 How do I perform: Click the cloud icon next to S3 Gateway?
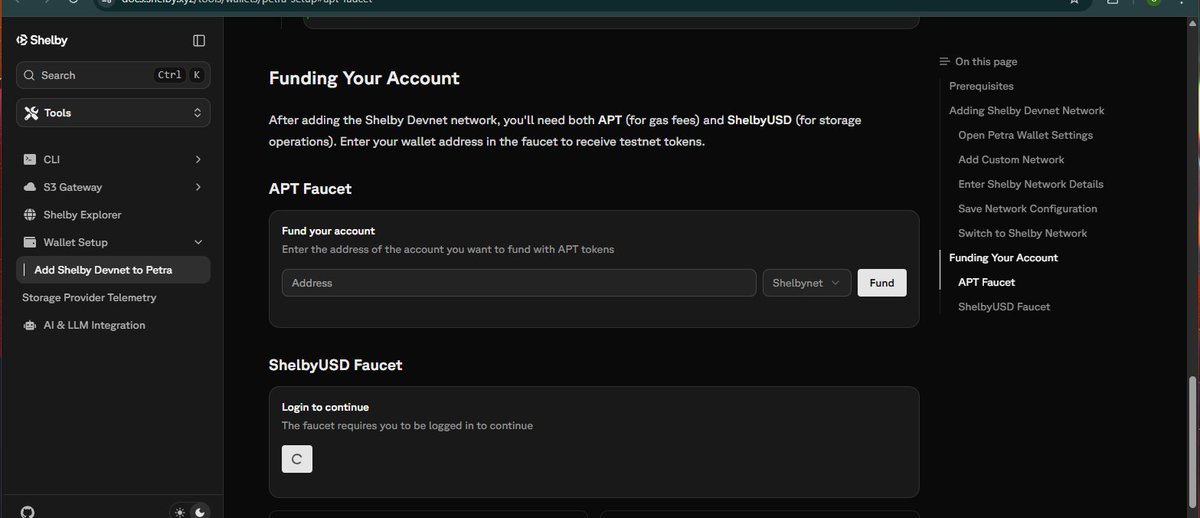click(30, 187)
